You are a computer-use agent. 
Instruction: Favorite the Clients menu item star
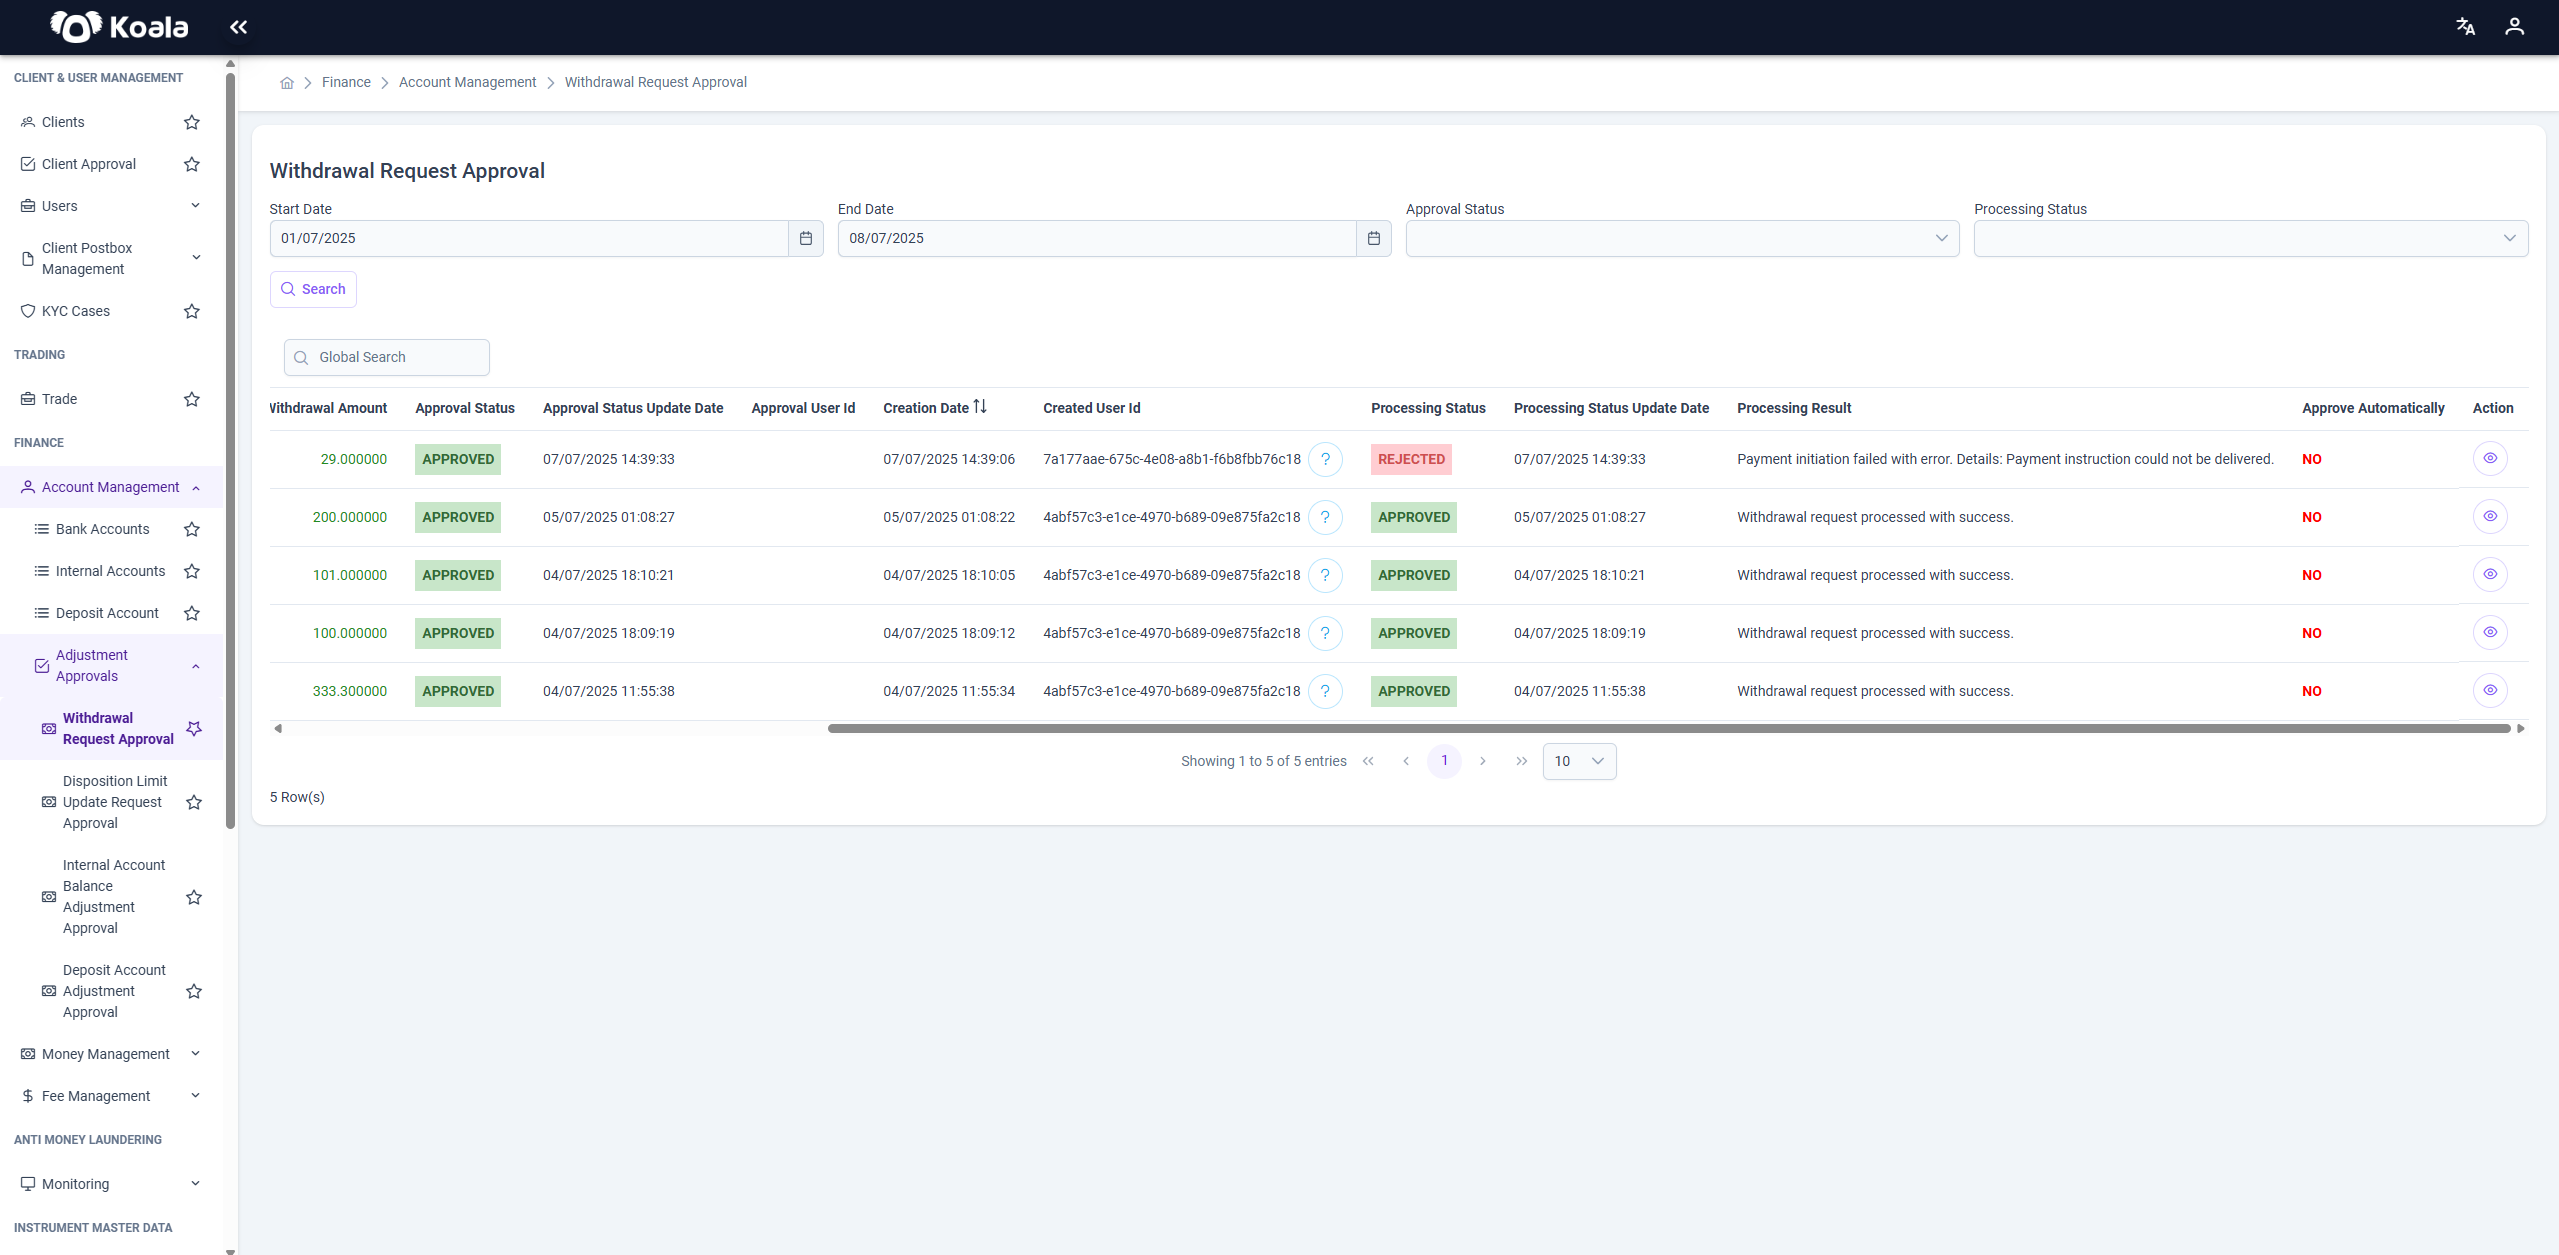coord(192,122)
